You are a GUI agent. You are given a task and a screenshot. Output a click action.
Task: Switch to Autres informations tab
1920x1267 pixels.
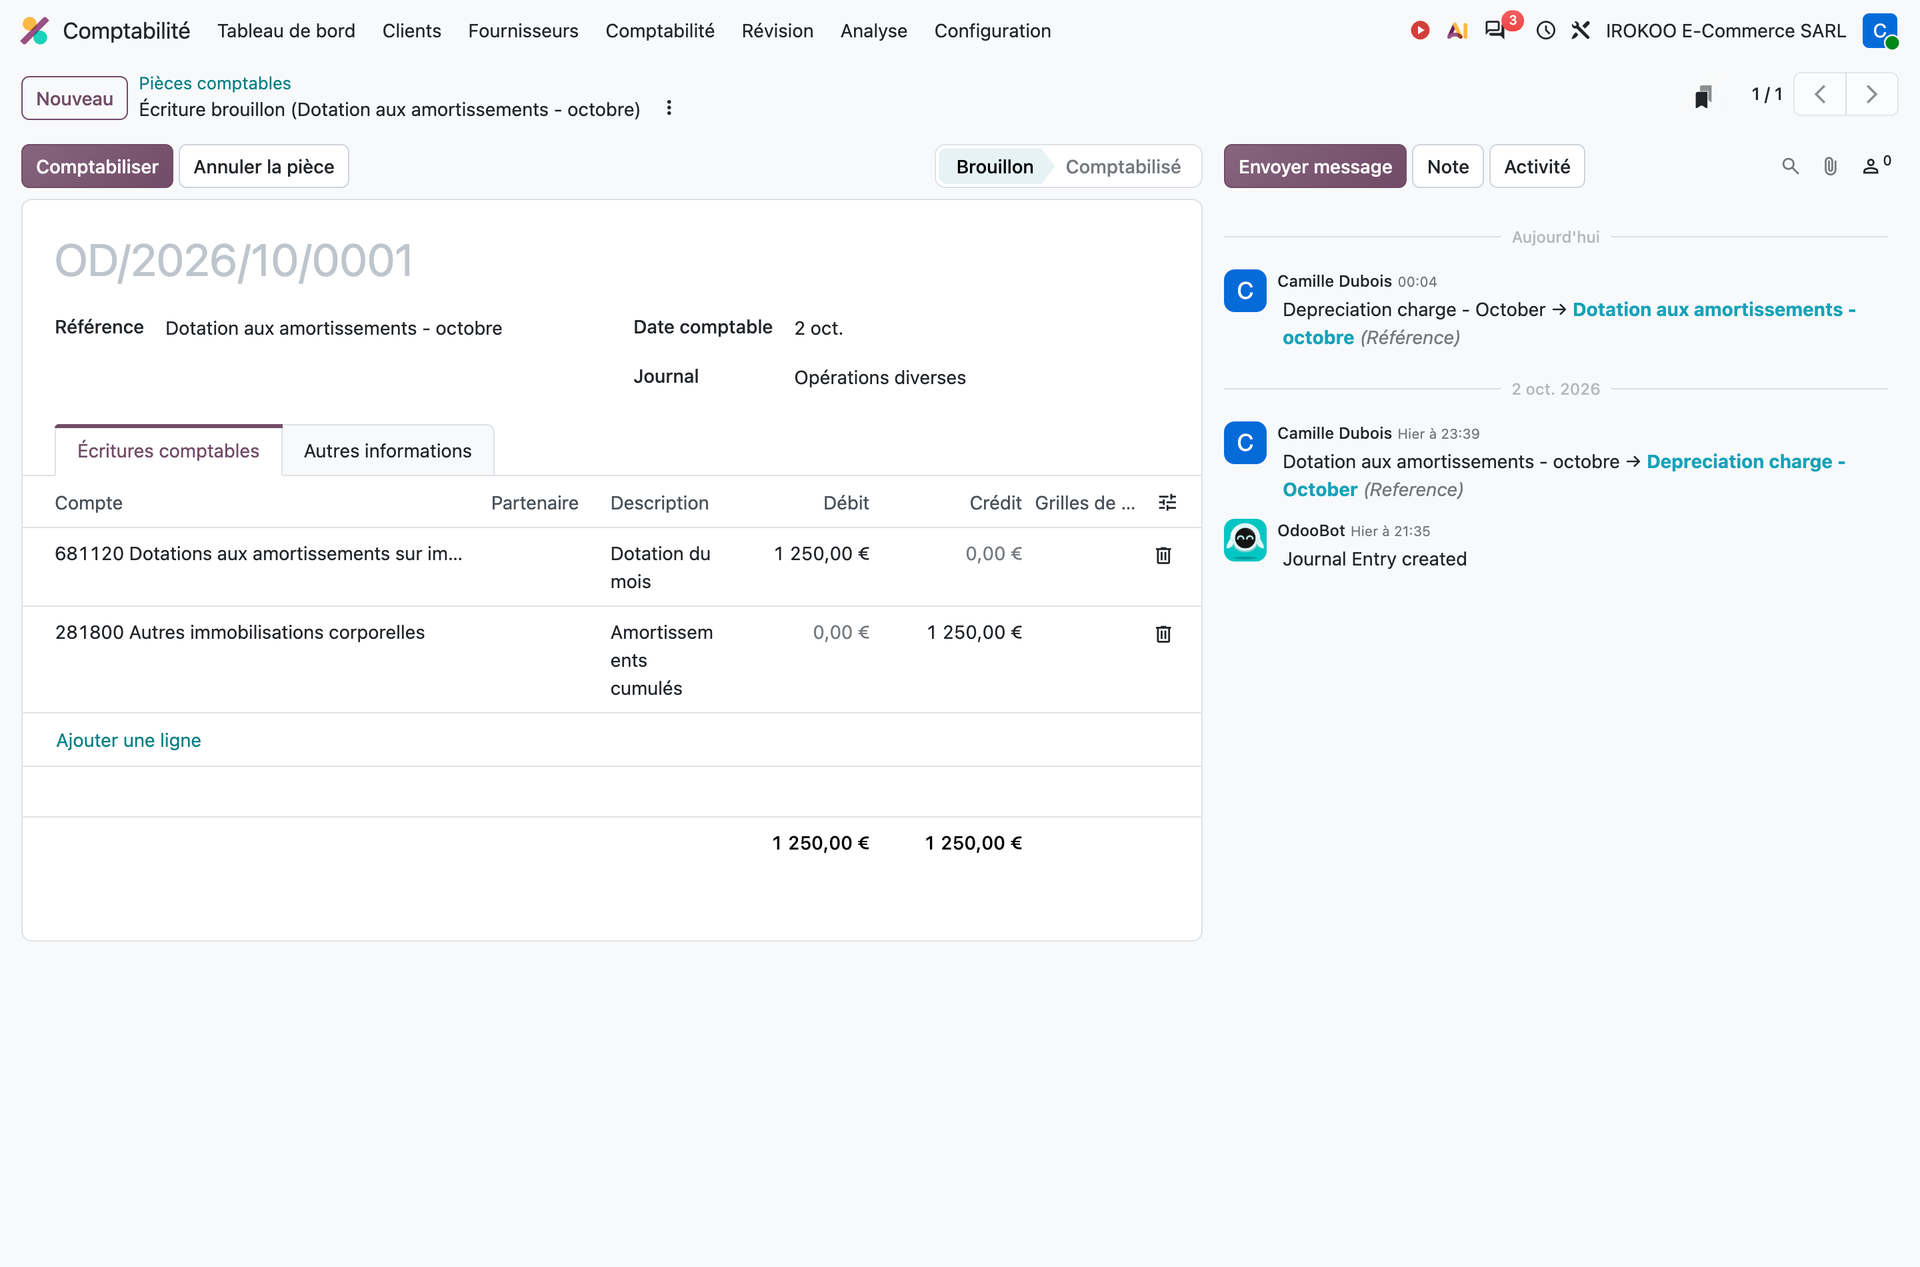pyautogui.click(x=387, y=451)
